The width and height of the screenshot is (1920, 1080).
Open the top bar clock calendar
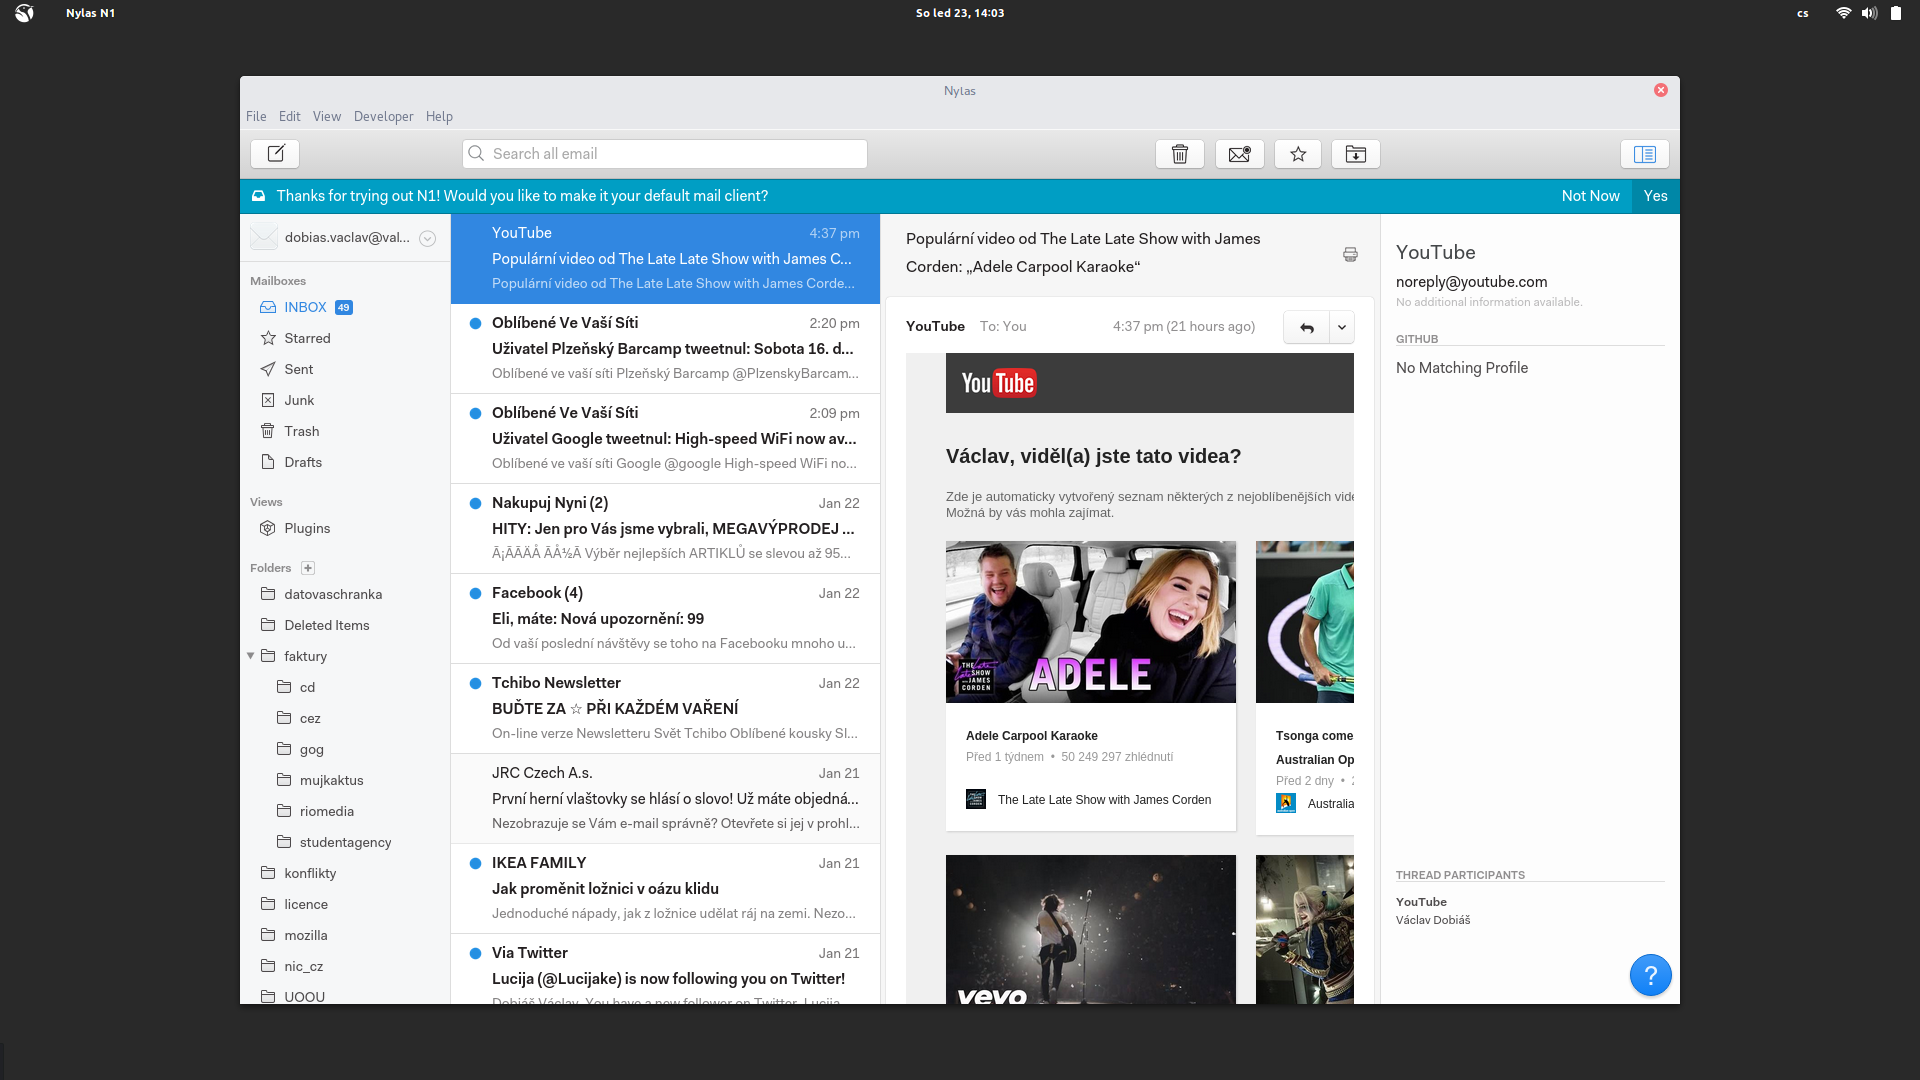pos(960,13)
